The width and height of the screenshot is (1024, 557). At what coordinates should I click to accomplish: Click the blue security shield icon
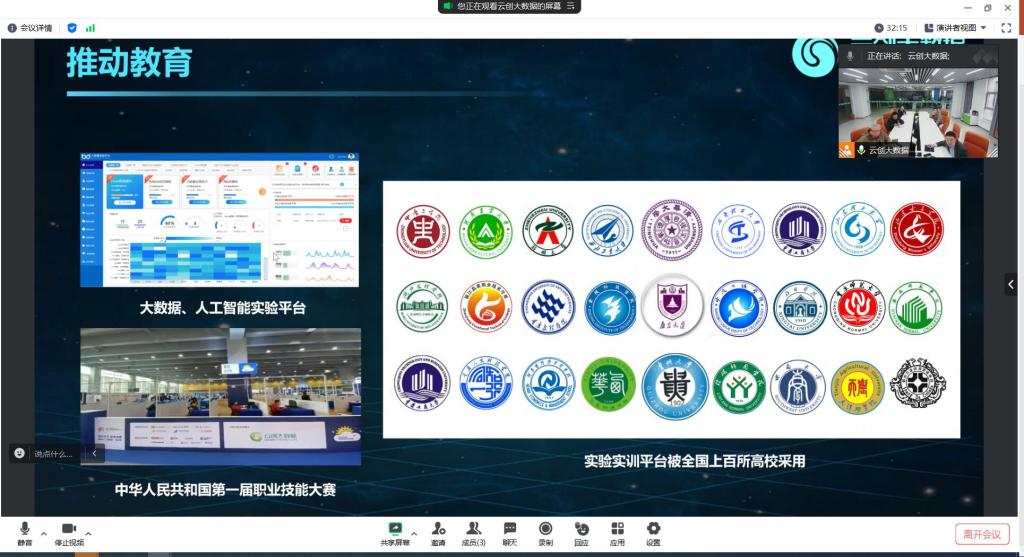pos(72,28)
